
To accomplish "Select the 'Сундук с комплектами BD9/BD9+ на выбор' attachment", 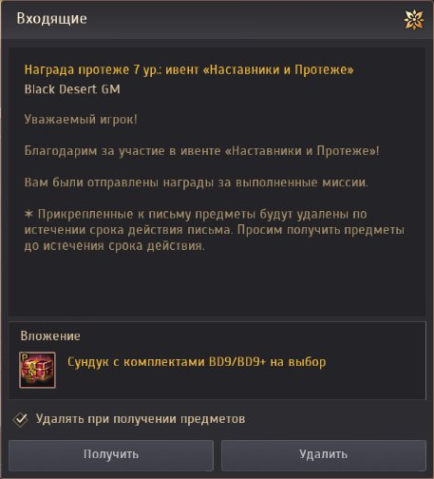I will coord(197,362).
